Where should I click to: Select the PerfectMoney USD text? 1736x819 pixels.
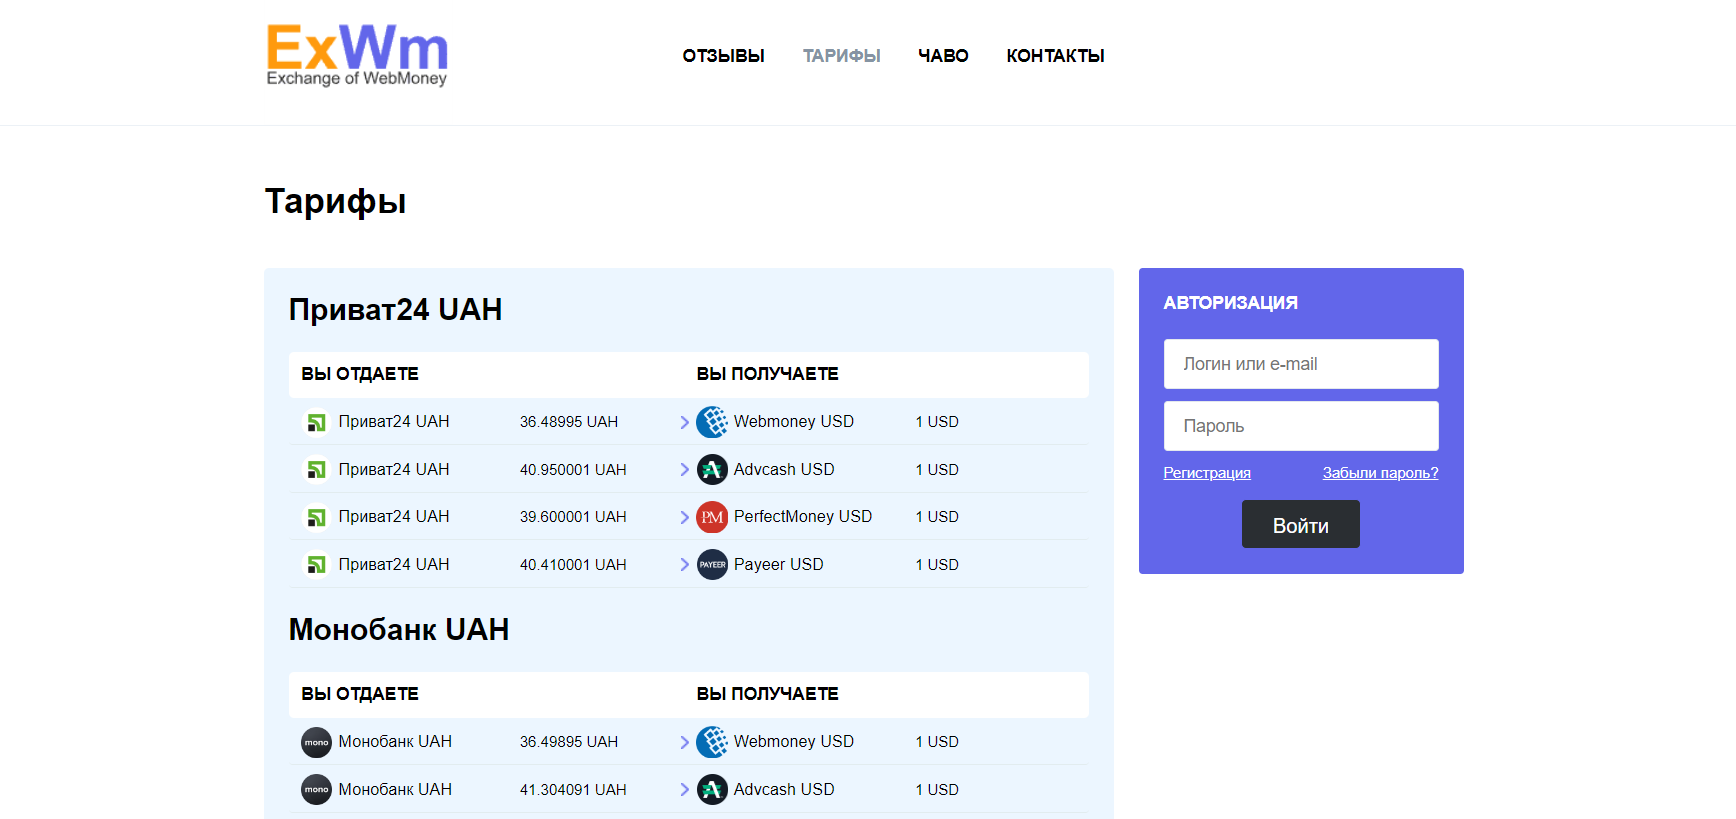point(803,517)
